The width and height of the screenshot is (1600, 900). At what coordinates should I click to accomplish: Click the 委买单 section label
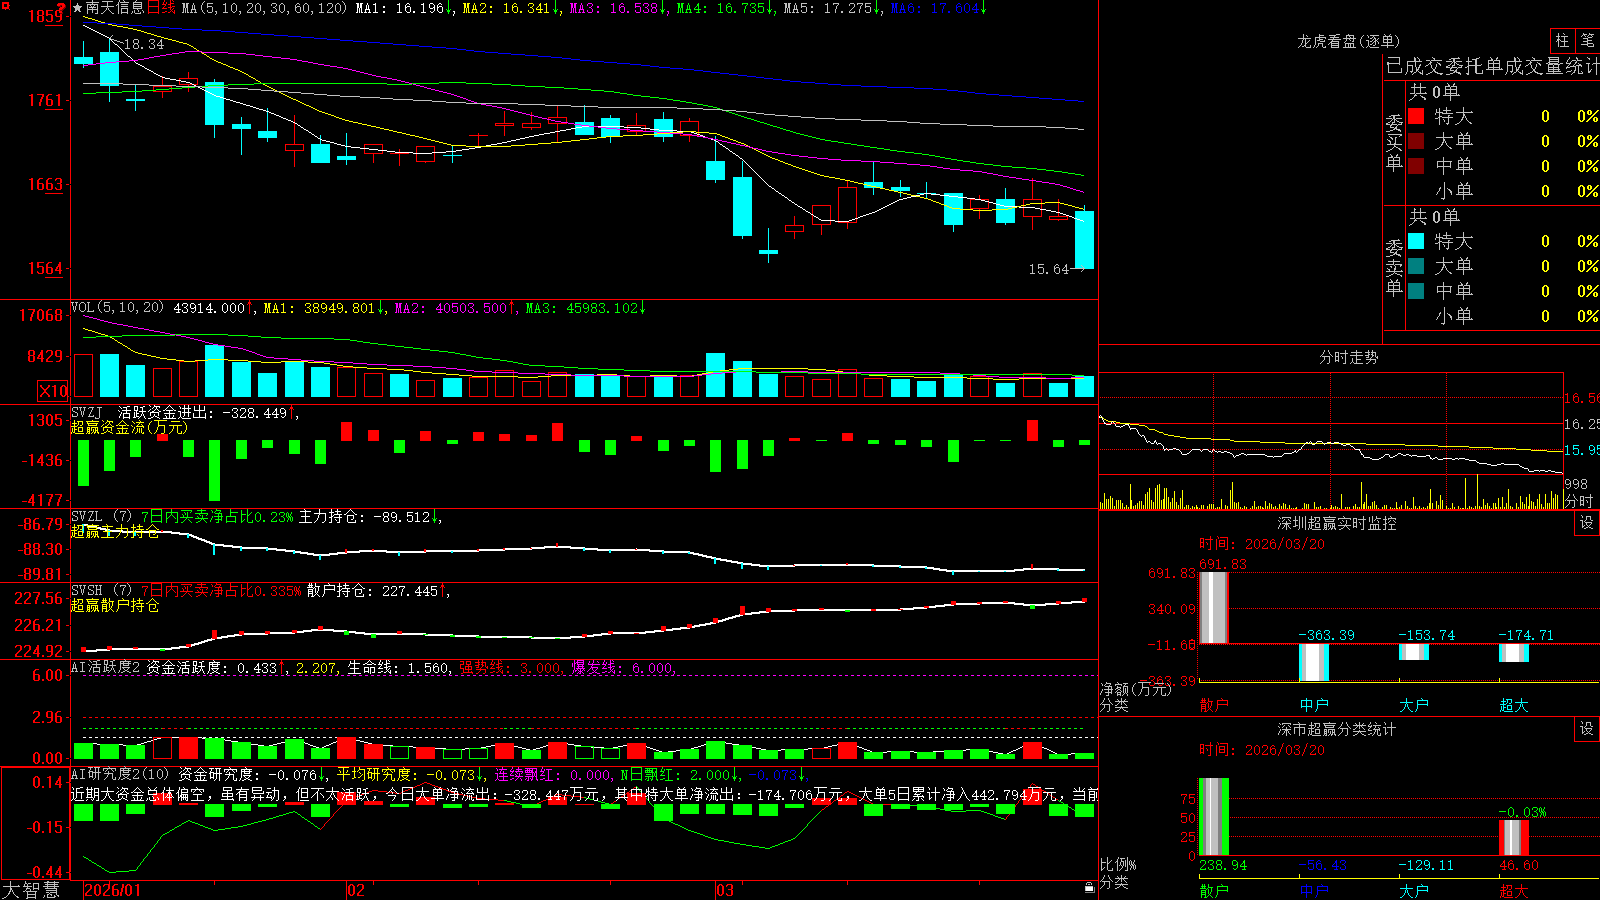click(x=1394, y=142)
